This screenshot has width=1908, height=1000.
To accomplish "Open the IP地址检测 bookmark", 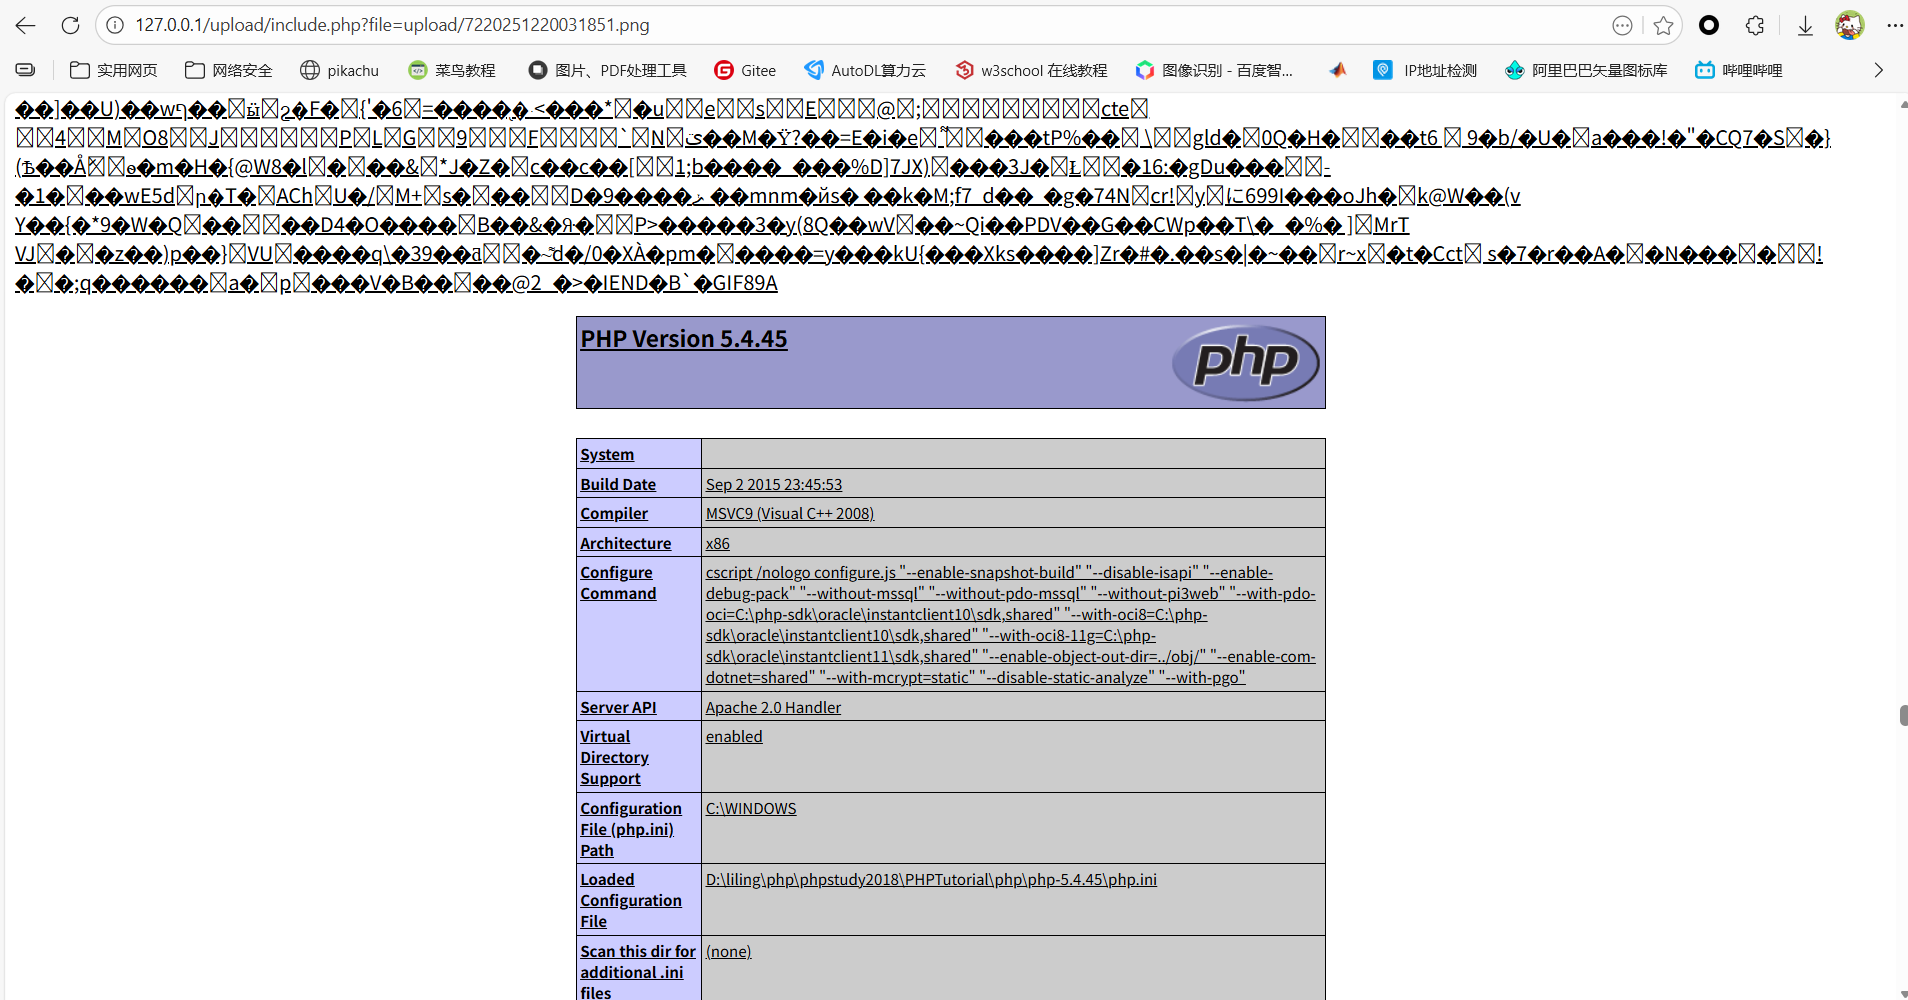I will [1425, 70].
